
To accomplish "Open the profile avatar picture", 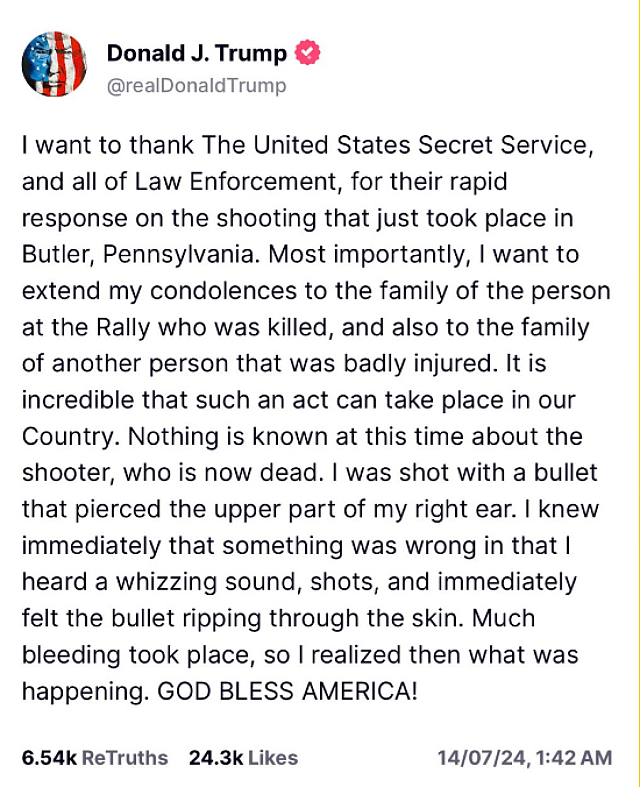I will [56, 66].
